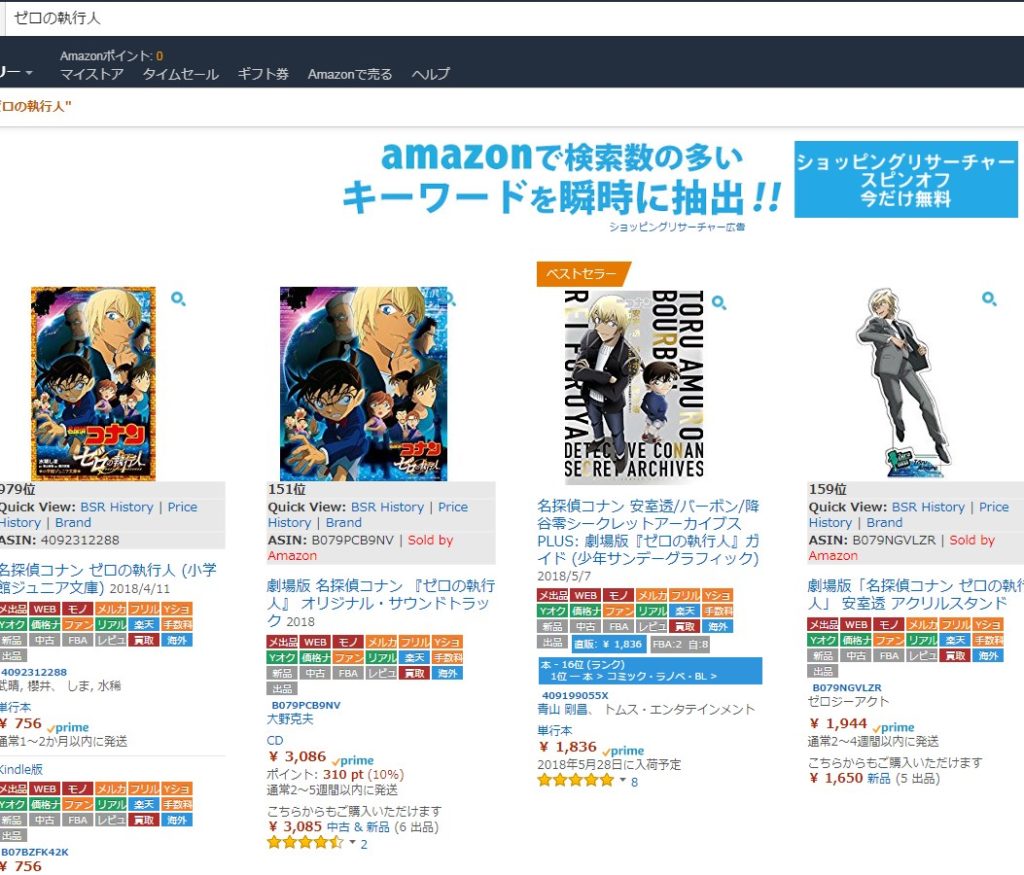Open ギフト券 in the navigation menu
The image size is (1024, 875).
(x=263, y=74)
